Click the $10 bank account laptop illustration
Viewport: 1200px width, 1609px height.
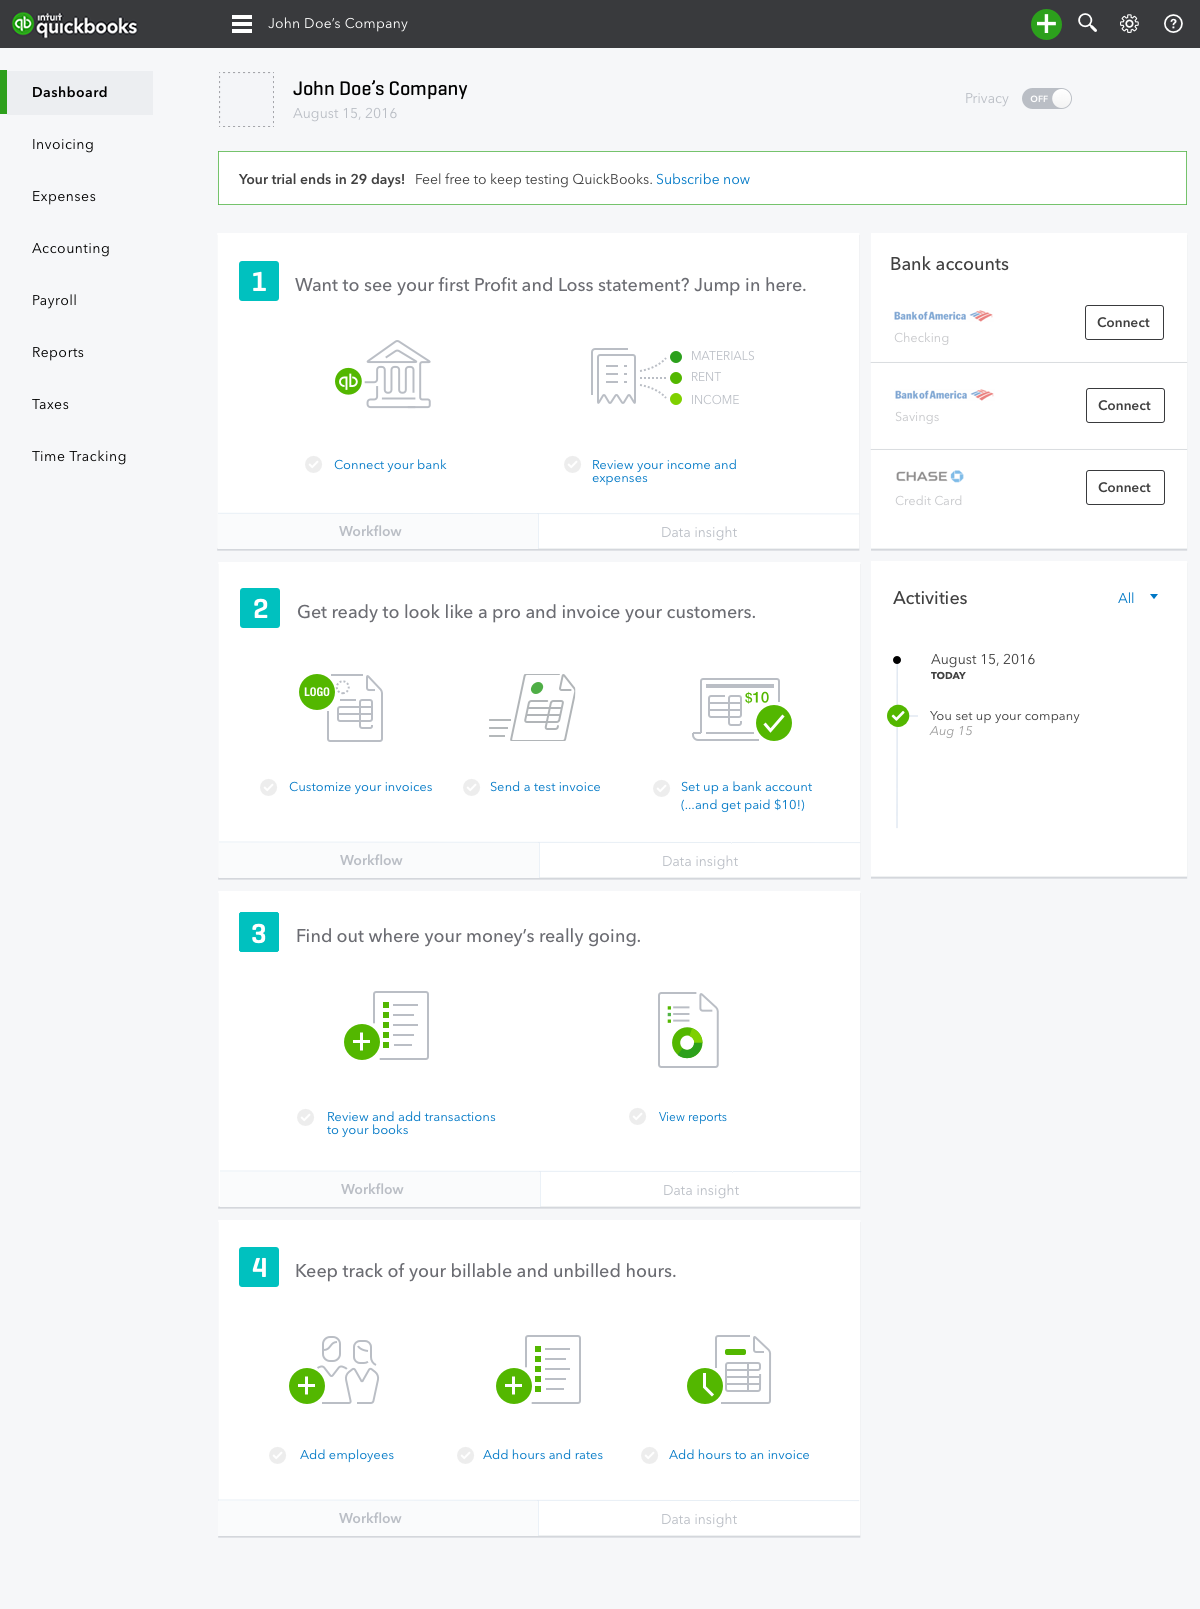point(742,709)
